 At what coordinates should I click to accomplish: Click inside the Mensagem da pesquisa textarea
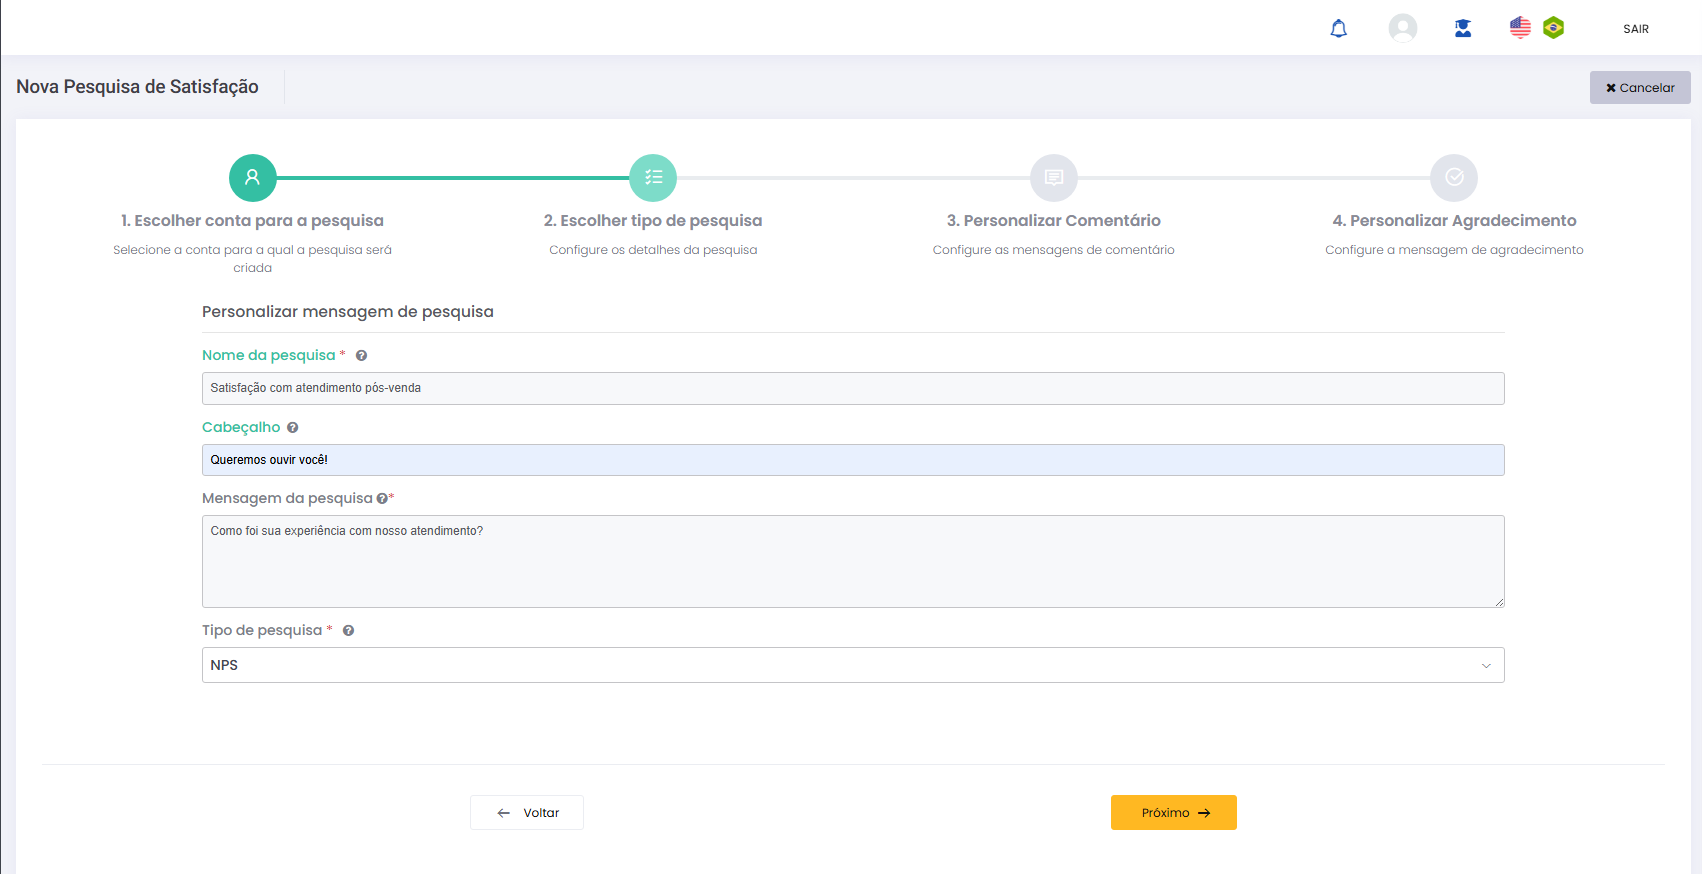pyautogui.click(x=852, y=561)
